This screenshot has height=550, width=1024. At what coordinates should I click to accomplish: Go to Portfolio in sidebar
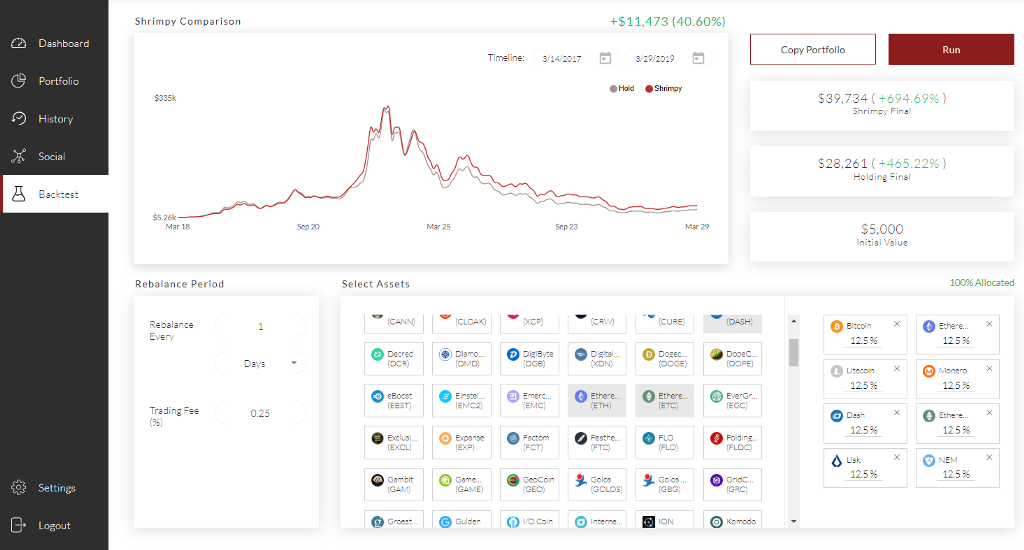[x=54, y=81]
